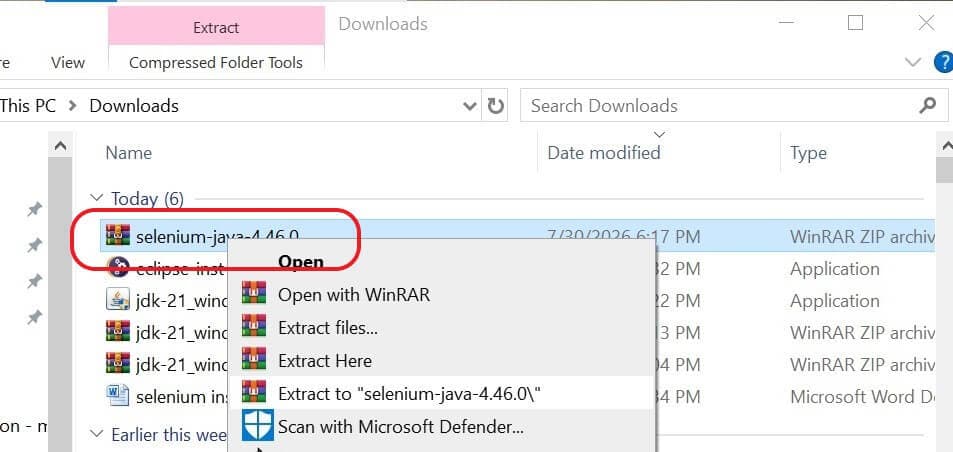The width and height of the screenshot is (953, 452).
Task: Open the View ribbon tab
Action: (x=67, y=63)
